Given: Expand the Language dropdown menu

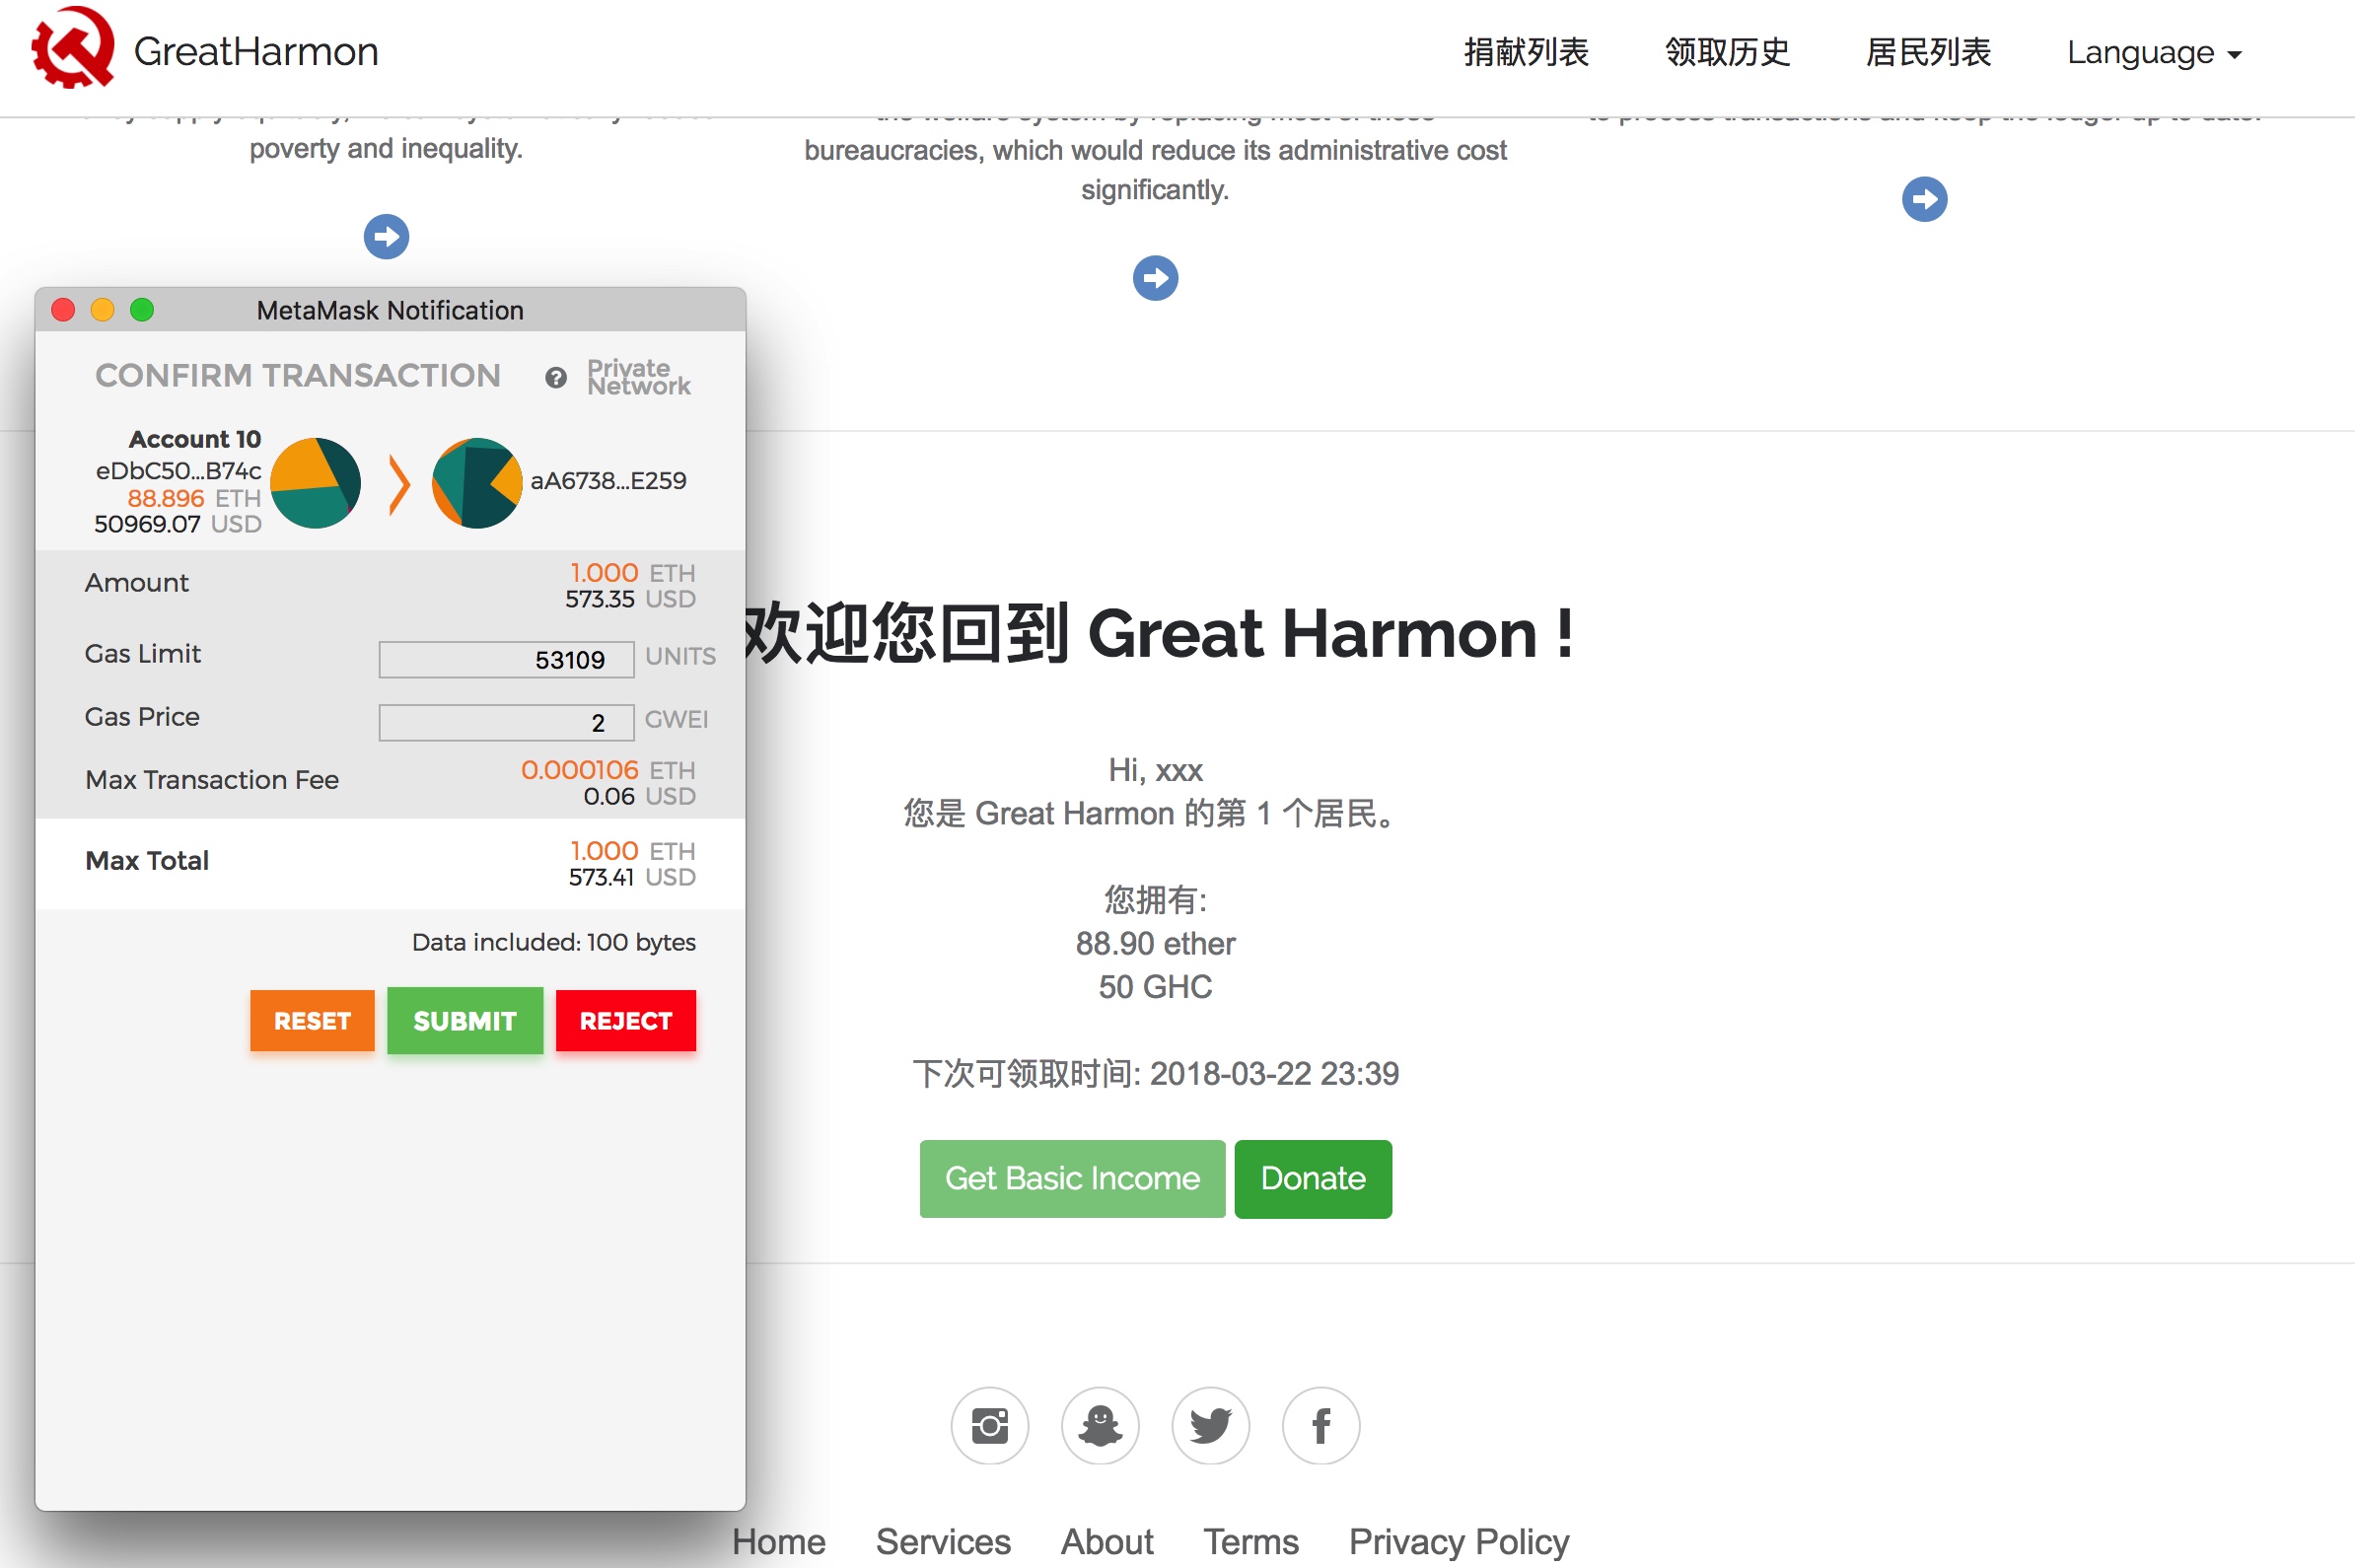Looking at the screenshot, I should coord(2154,52).
